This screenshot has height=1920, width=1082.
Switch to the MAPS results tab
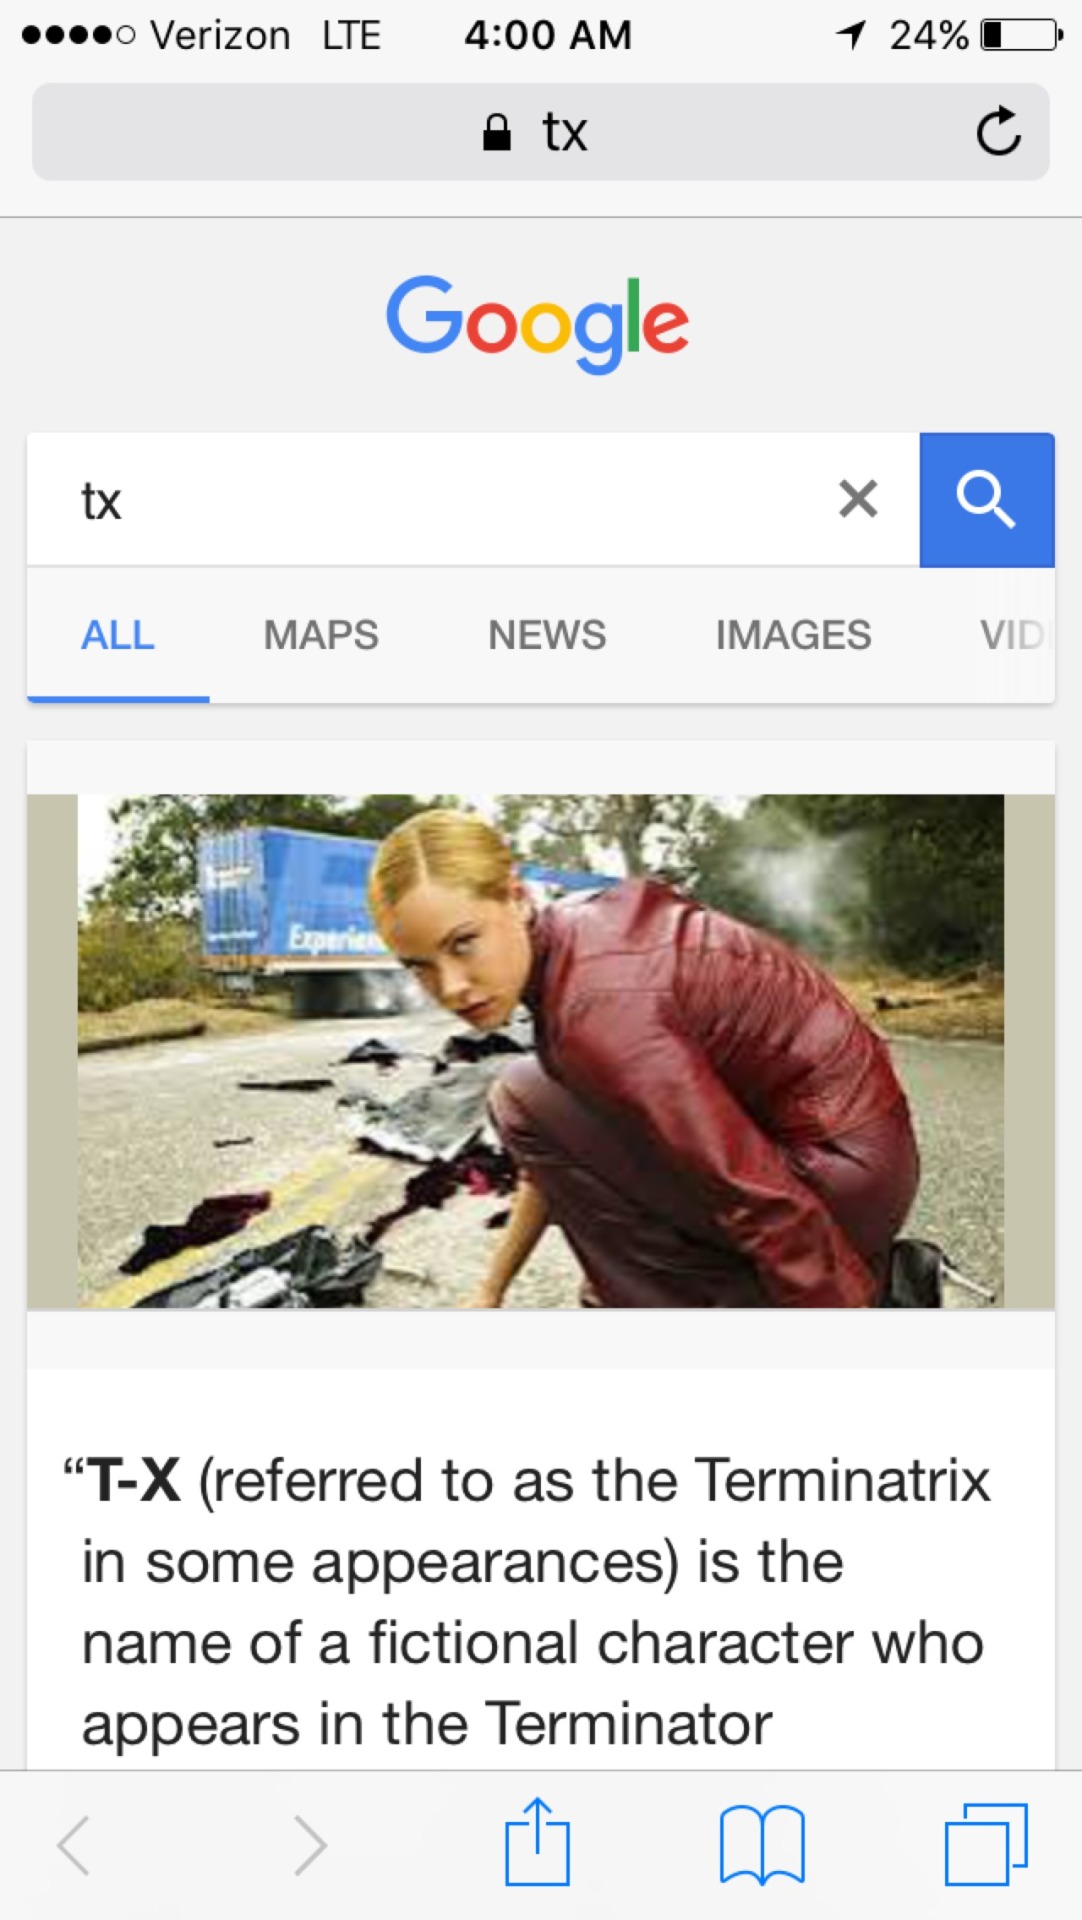coord(321,635)
